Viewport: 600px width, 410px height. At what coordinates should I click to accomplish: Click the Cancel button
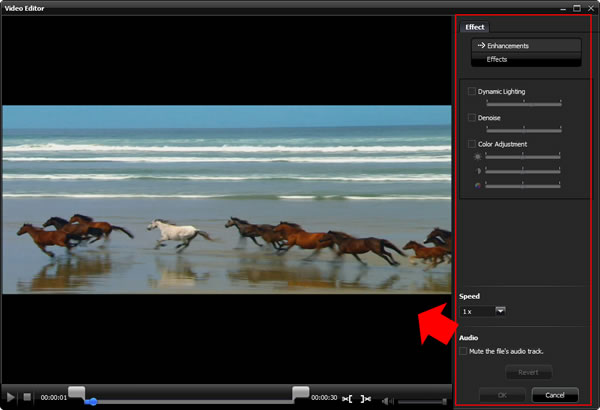pos(555,395)
